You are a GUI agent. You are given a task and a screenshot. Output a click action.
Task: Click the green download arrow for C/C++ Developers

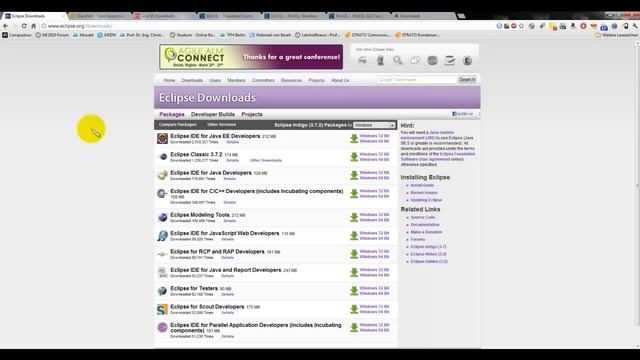point(354,193)
